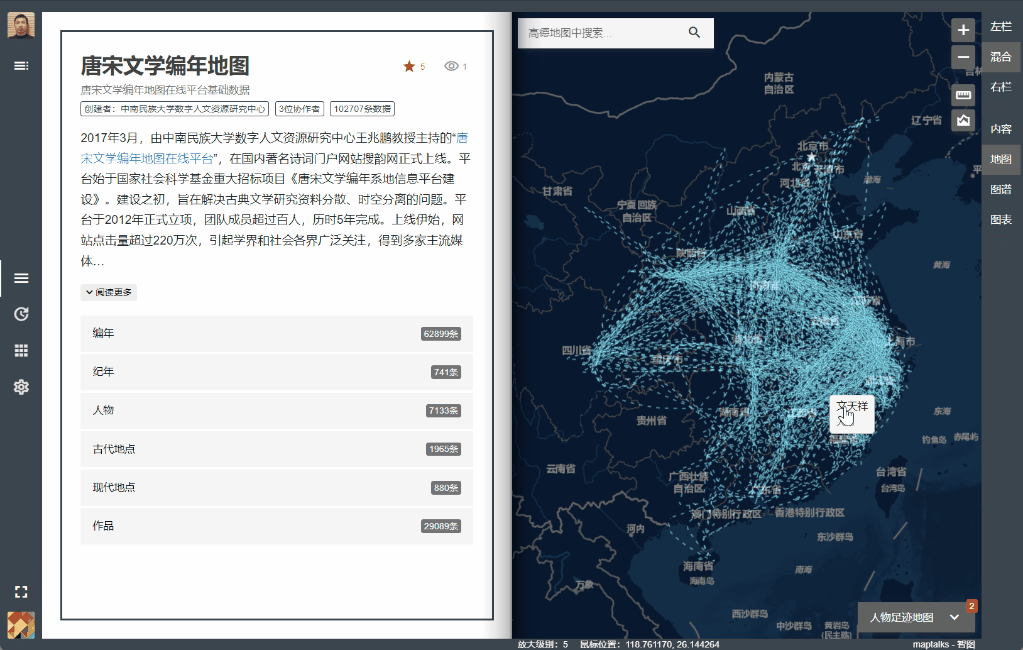Viewport: 1023px width, 650px height.
Task: Click the eye views icon
Action: tap(451, 66)
